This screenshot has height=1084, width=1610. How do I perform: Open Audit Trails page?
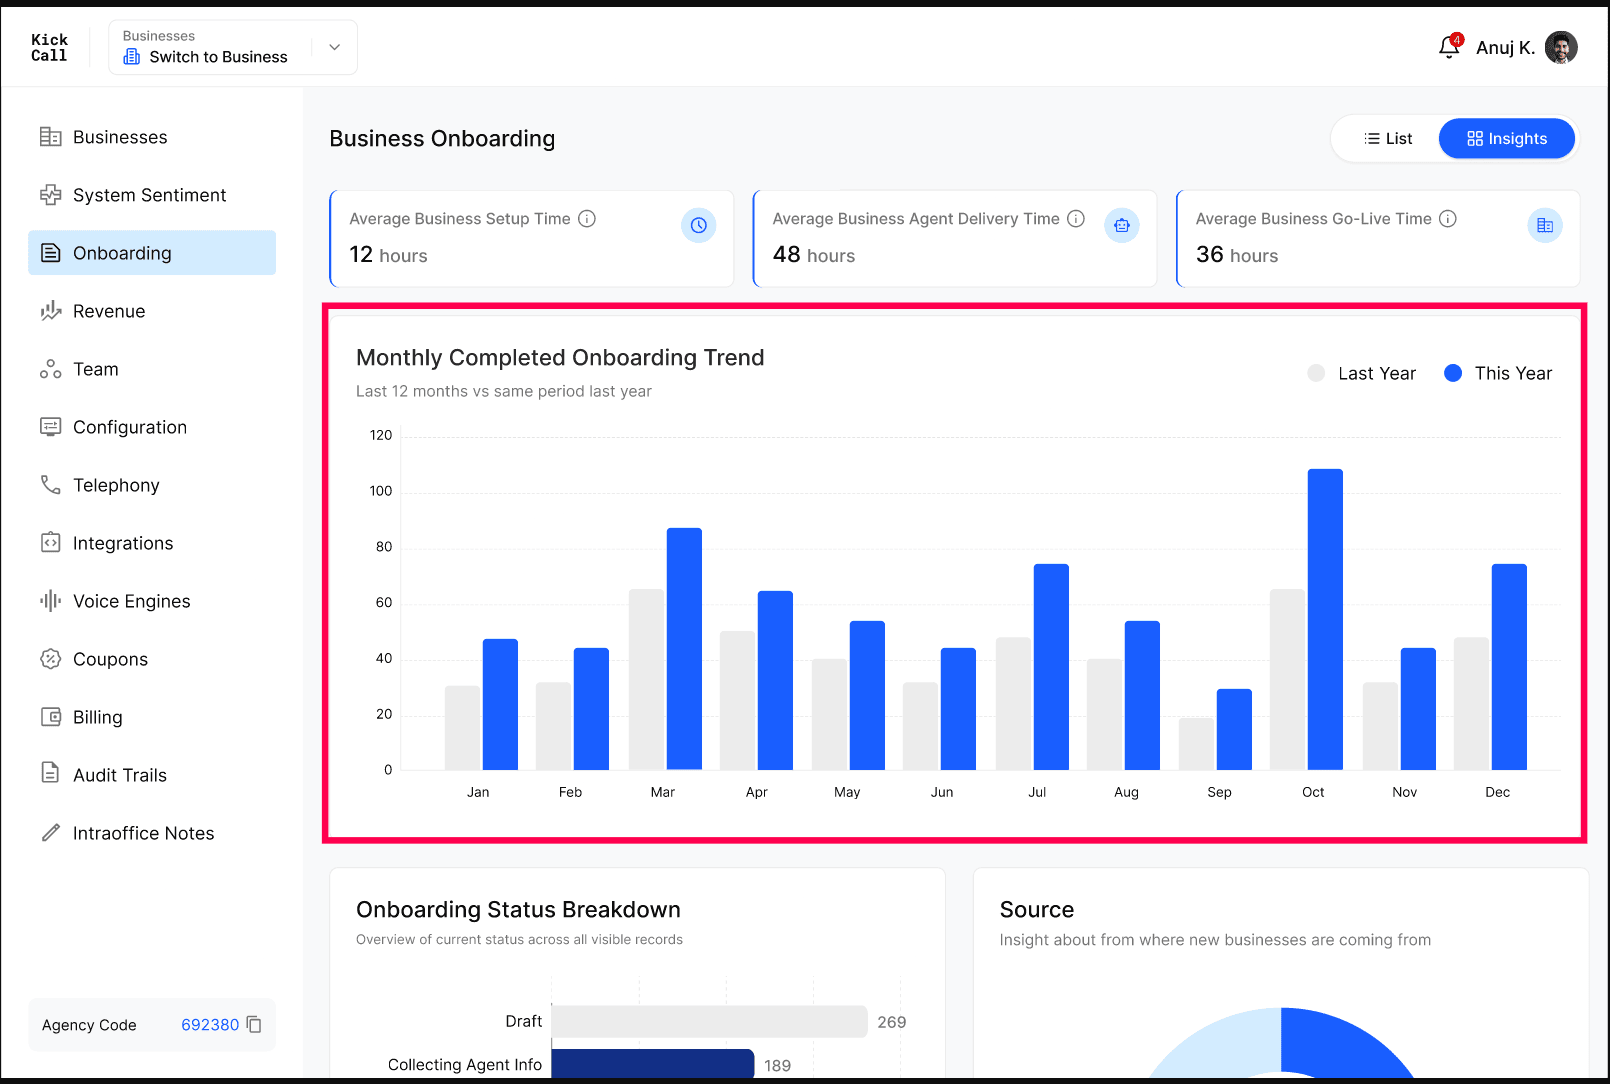[x=152, y=775]
